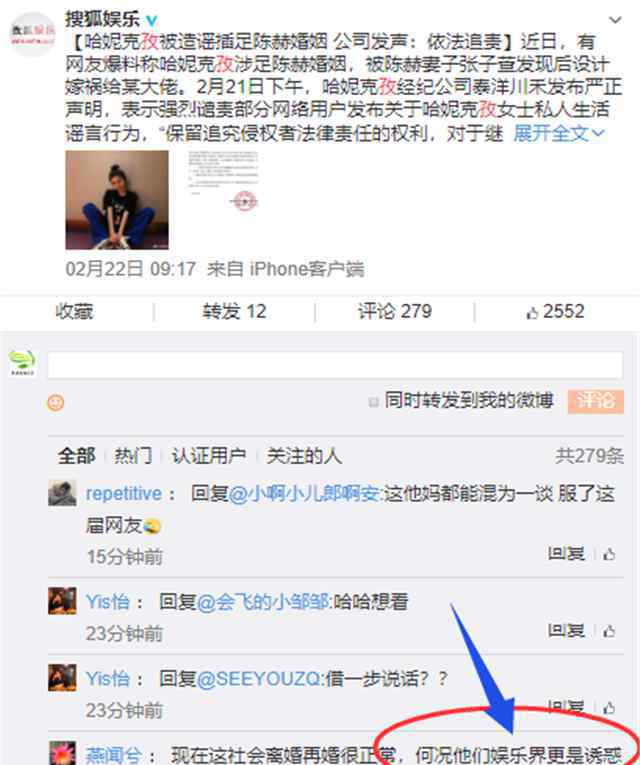This screenshot has width=640, height=765.
Task: Open the post options chevron at top right
Action: [615, 20]
